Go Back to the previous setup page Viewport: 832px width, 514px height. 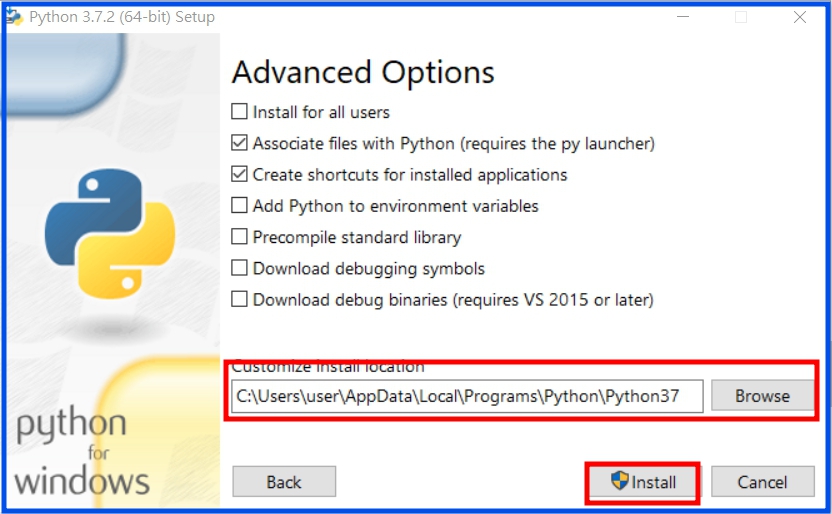[284, 482]
